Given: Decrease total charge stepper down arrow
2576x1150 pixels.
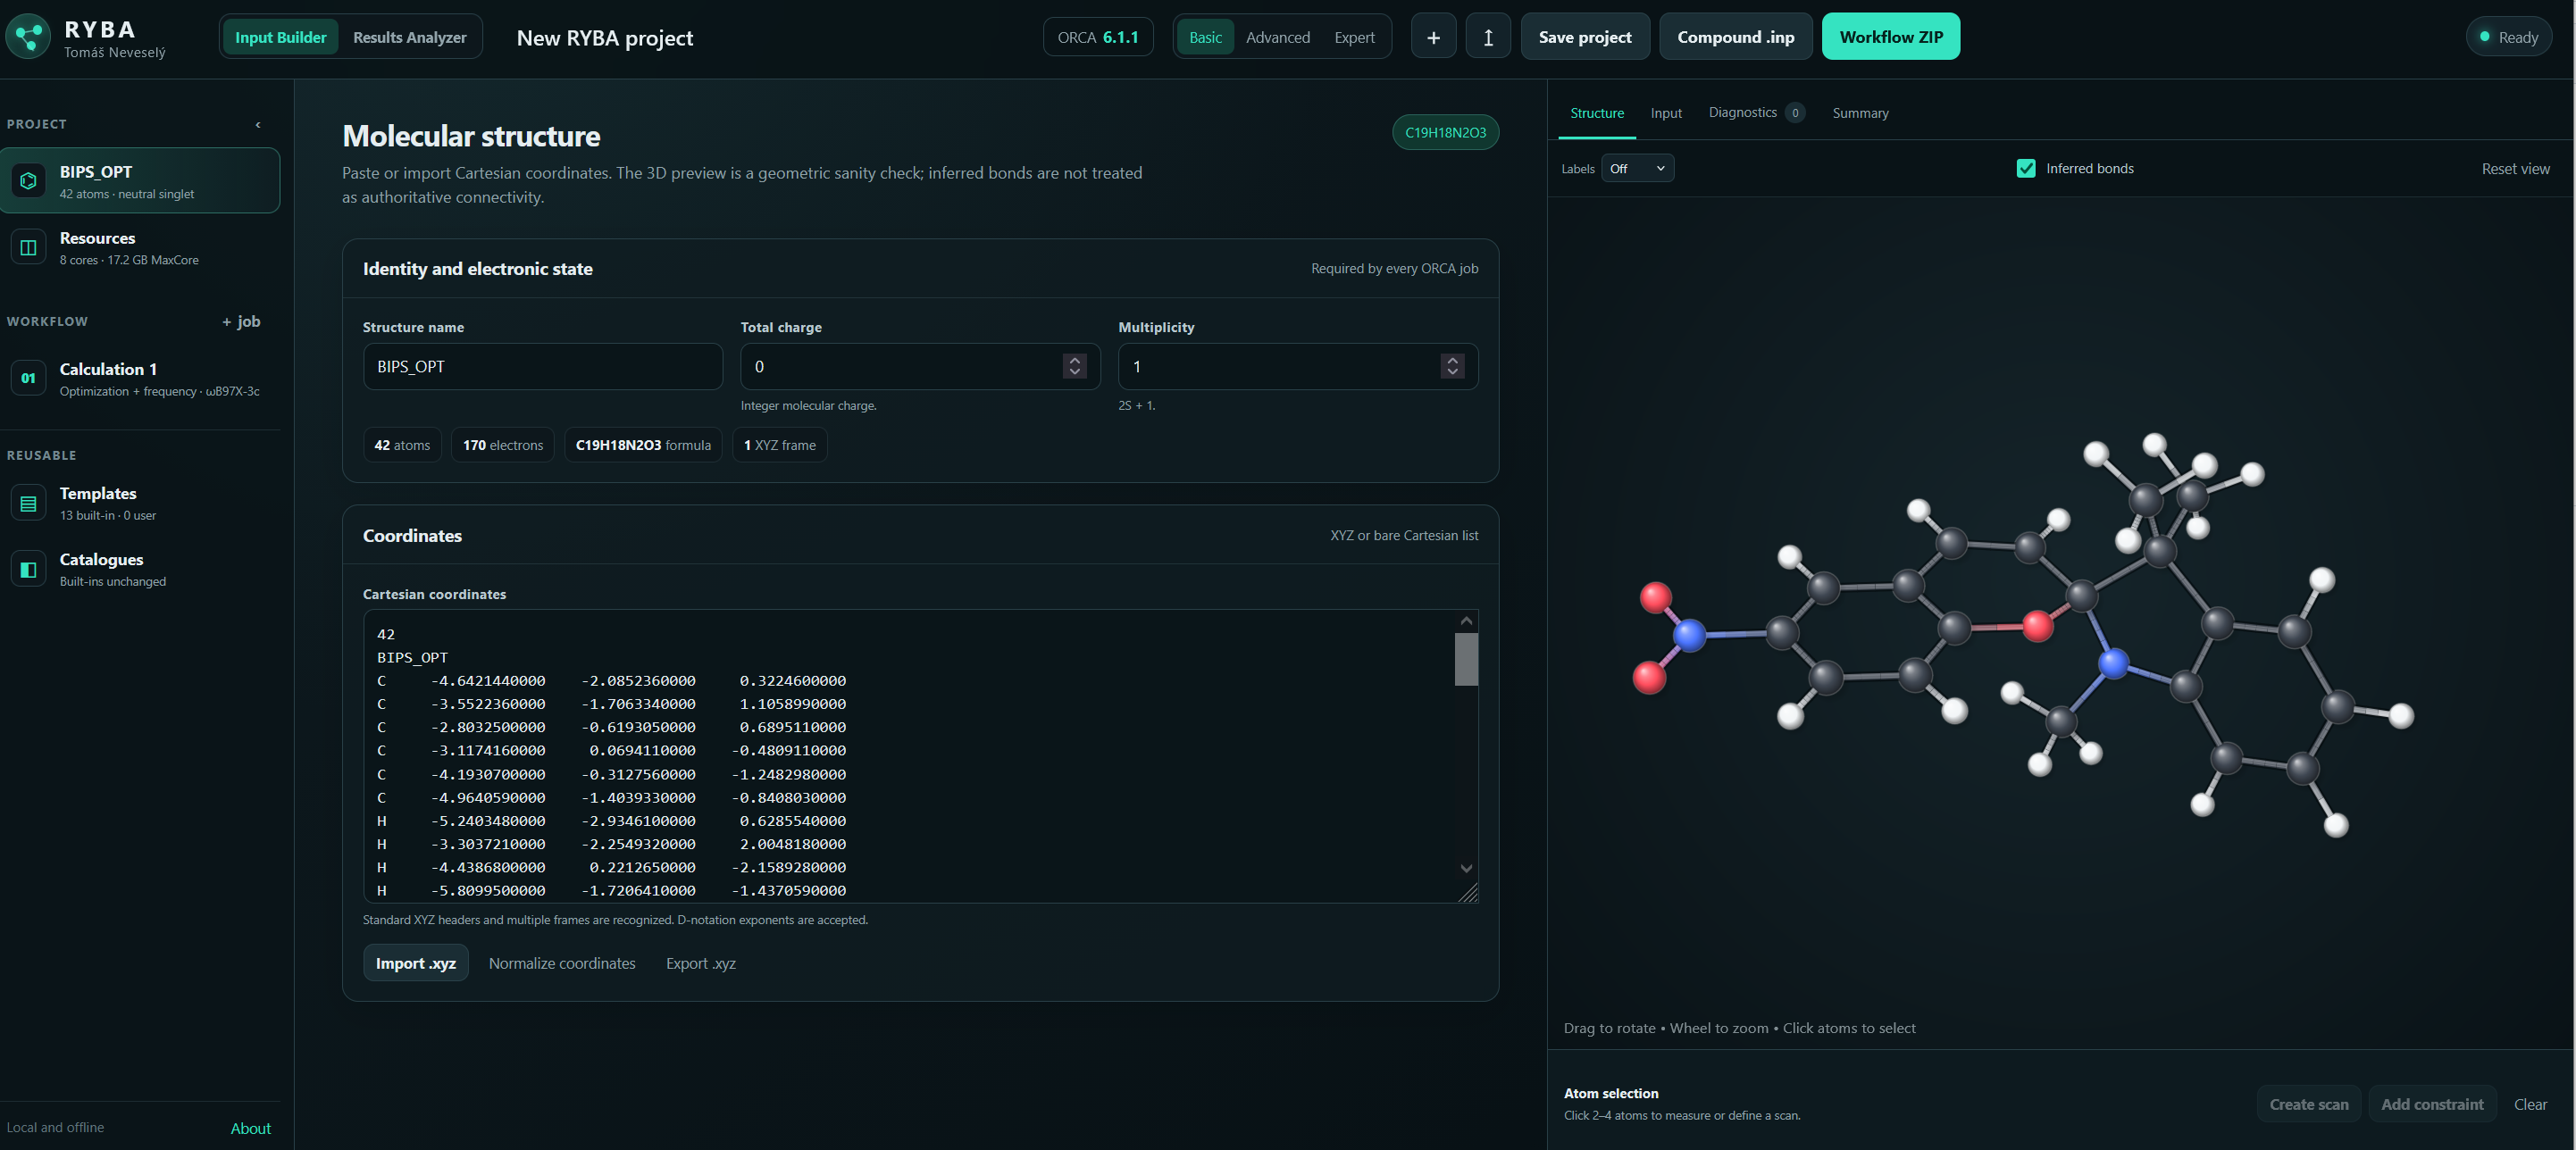Looking at the screenshot, I should (1074, 373).
